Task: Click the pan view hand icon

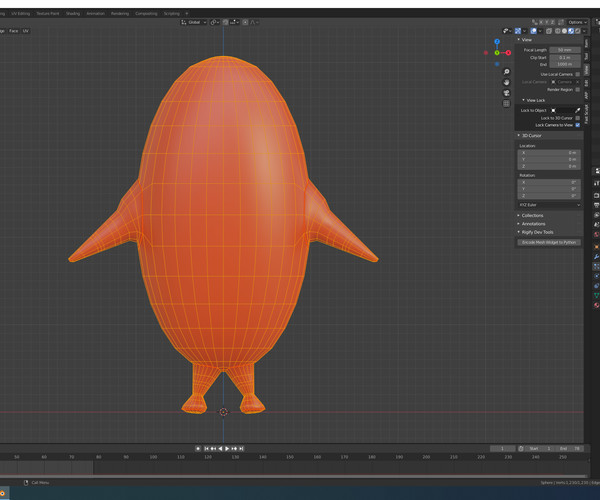Action: [507, 82]
